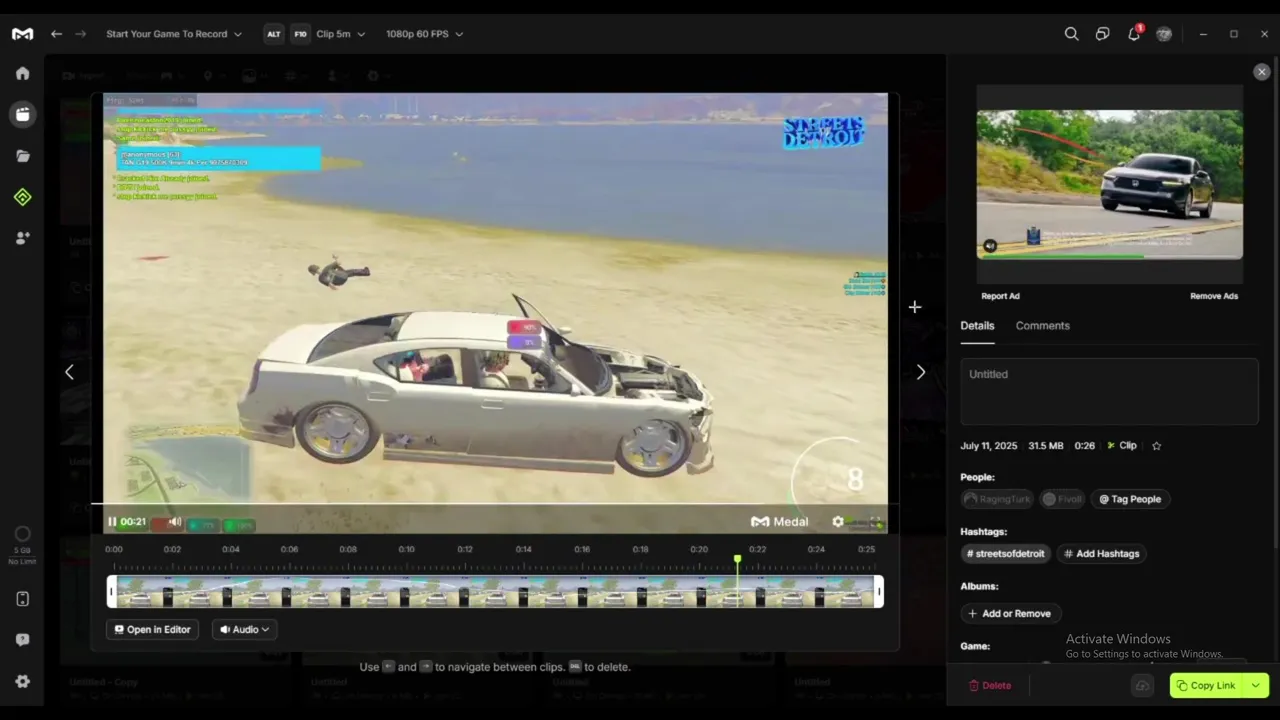1280x720 pixels.
Task: Open the Home sidebar icon
Action: [x=22, y=73]
